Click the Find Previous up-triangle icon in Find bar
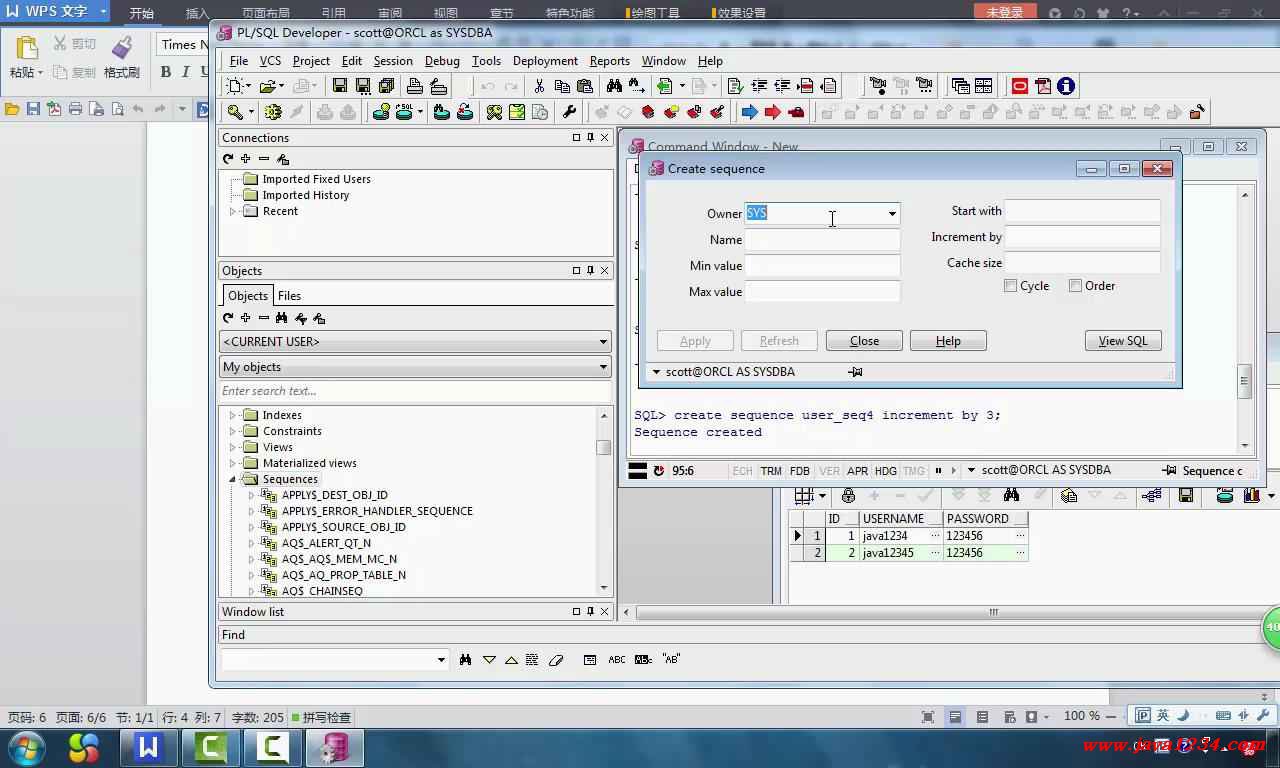 [511, 660]
